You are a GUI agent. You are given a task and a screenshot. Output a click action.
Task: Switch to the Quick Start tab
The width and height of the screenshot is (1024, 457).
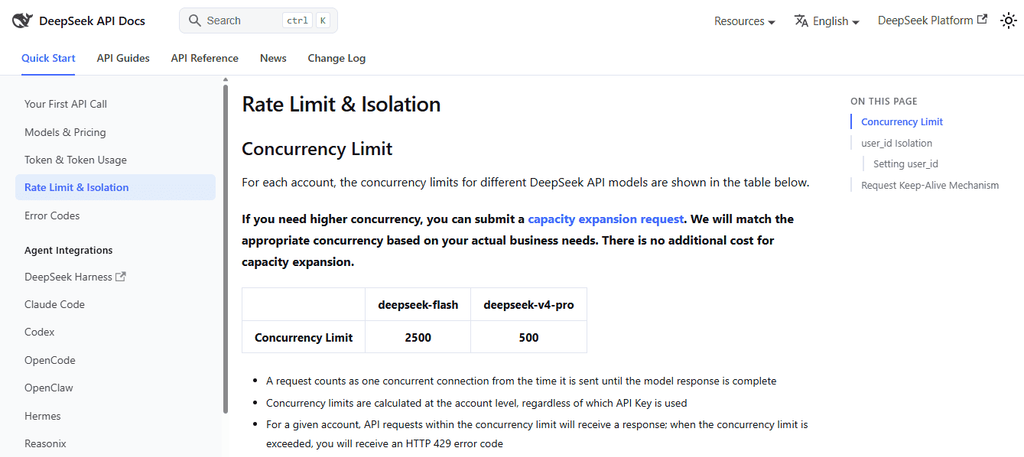(48, 58)
